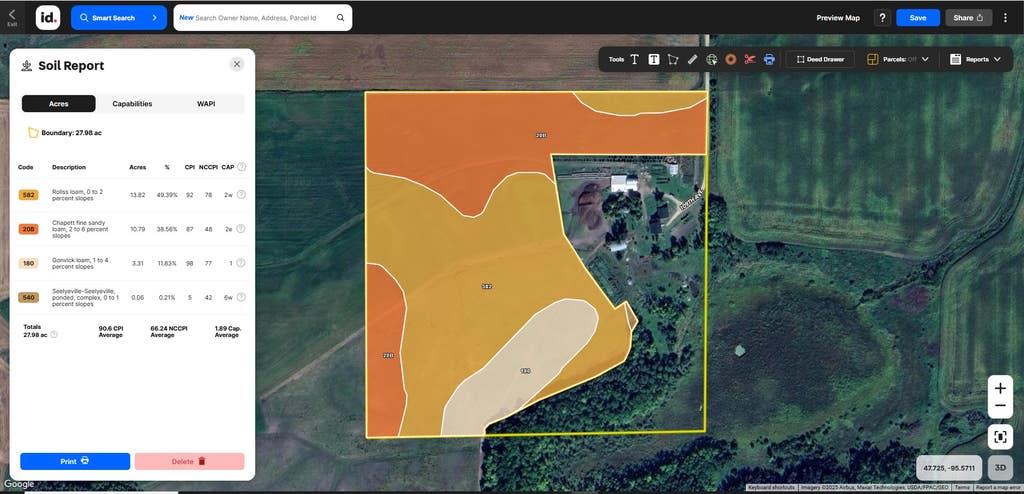
Task: Open the three-dot overflow menu
Action: tap(1005, 18)
